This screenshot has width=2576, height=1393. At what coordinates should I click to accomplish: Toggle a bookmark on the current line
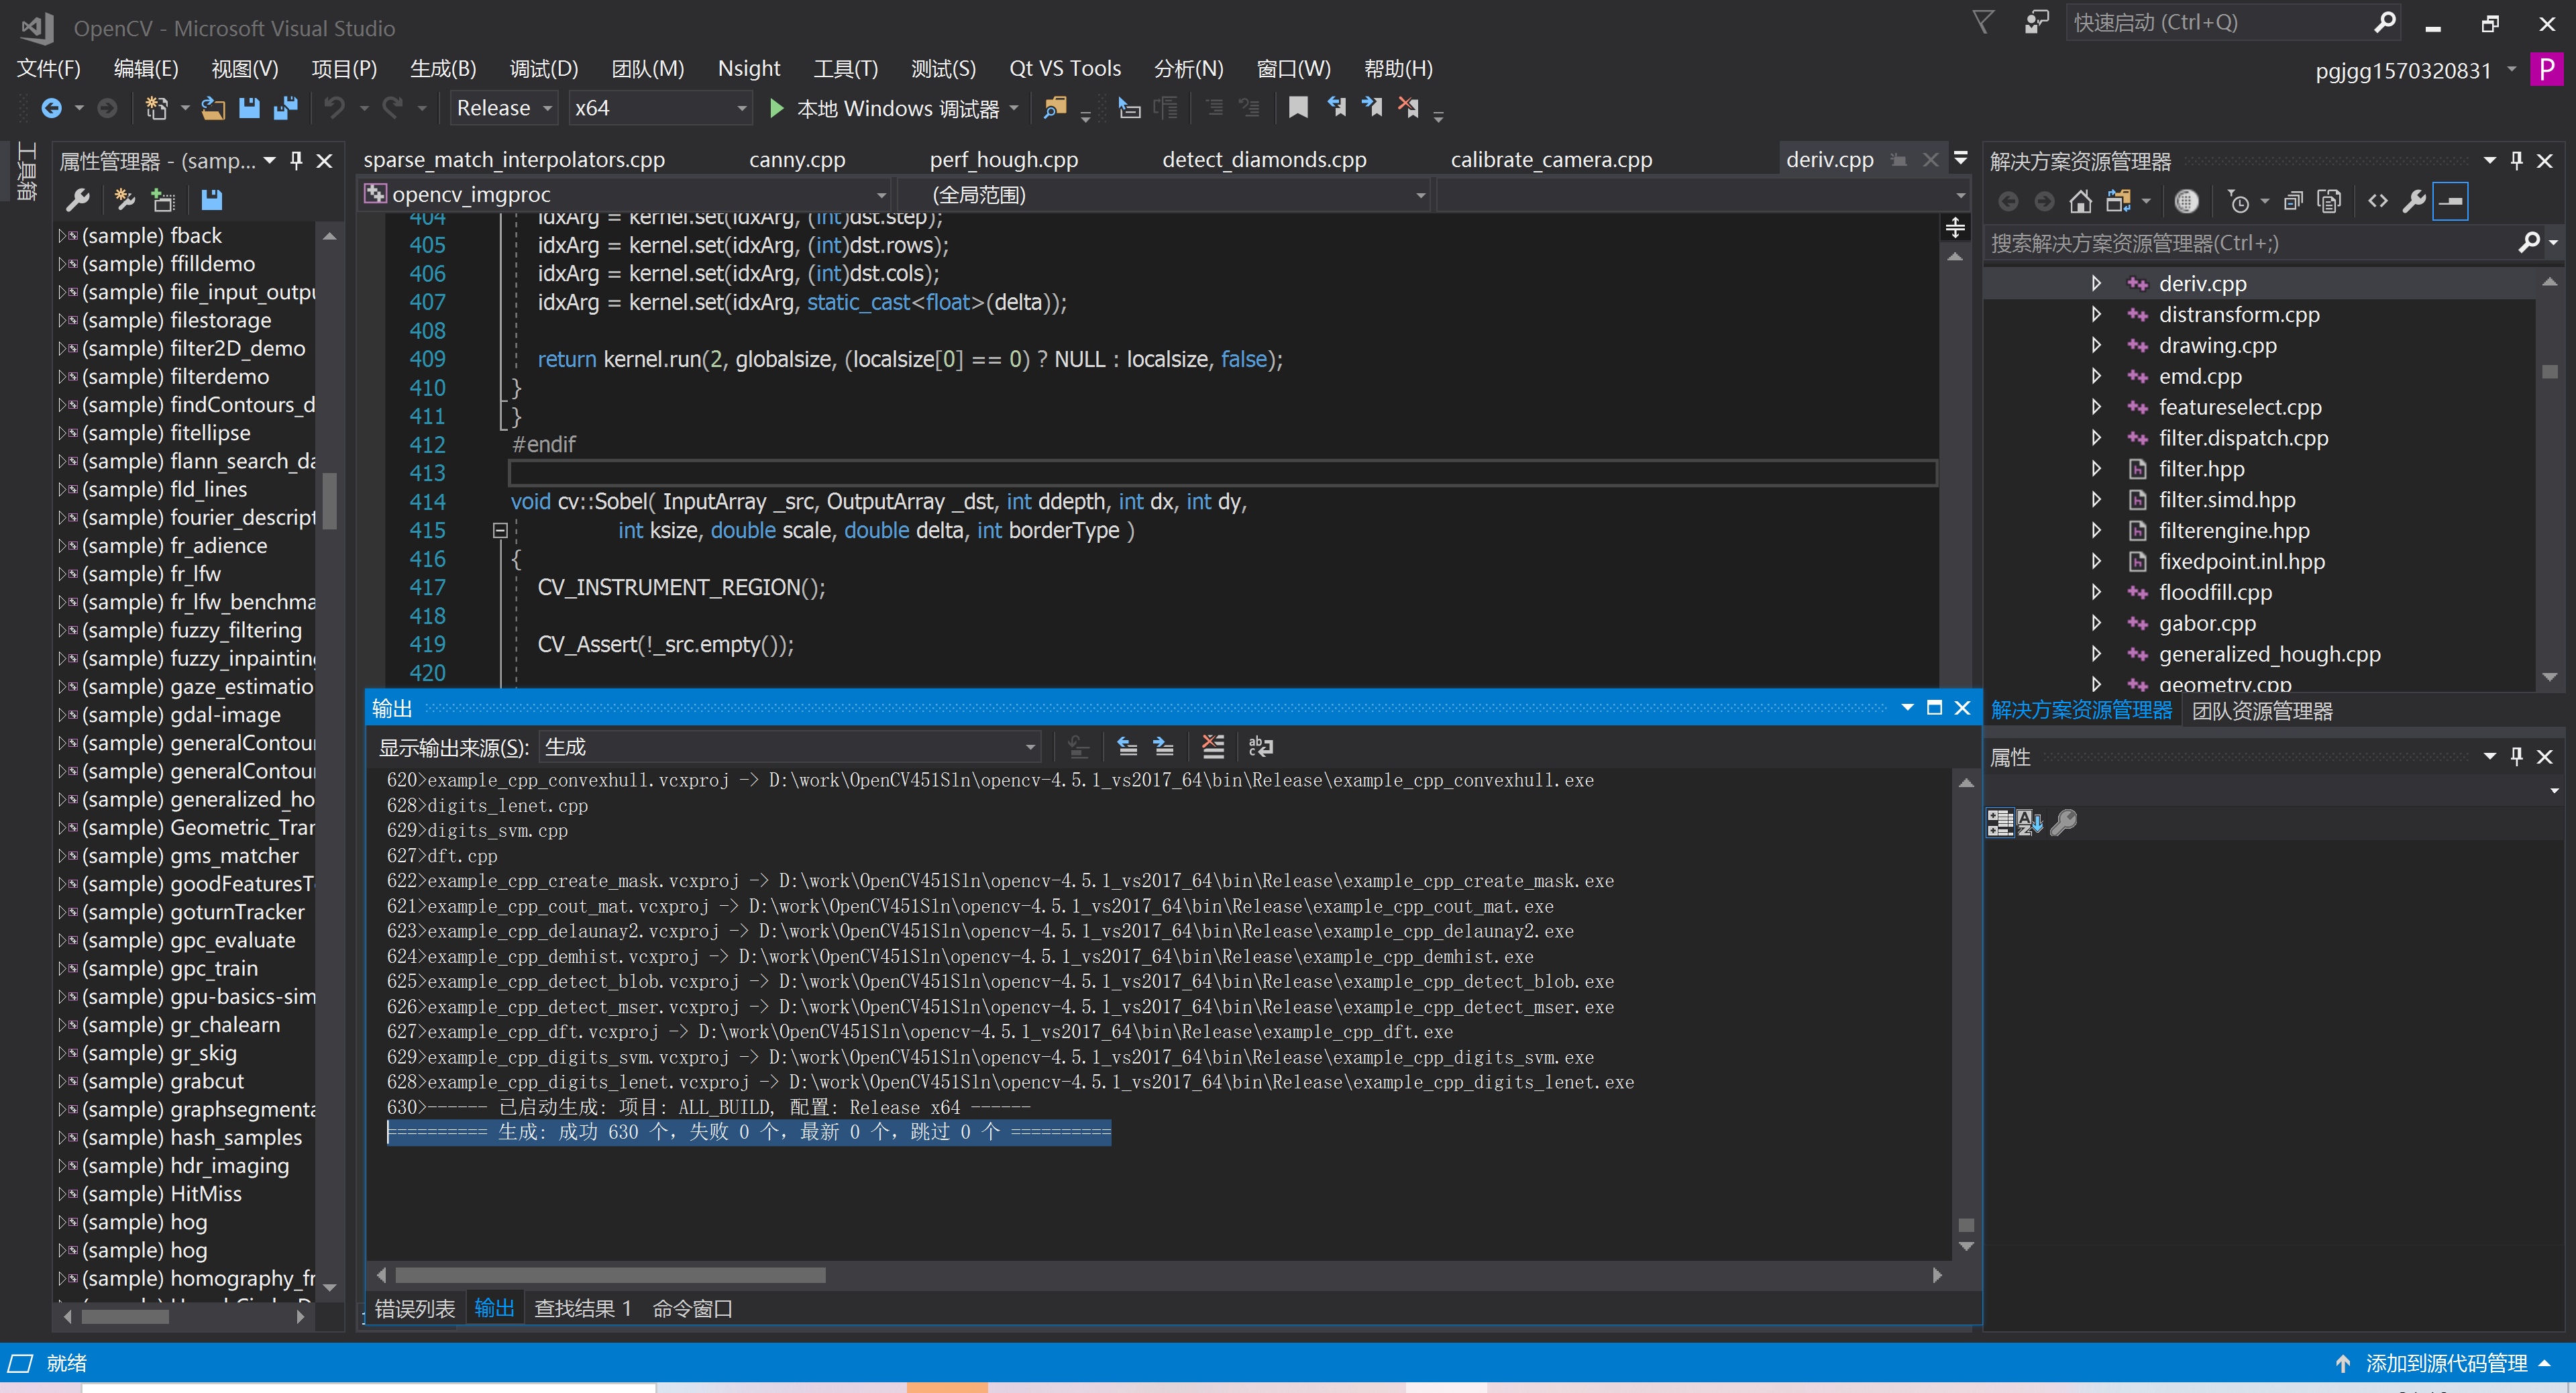(x=1298, y=107)
